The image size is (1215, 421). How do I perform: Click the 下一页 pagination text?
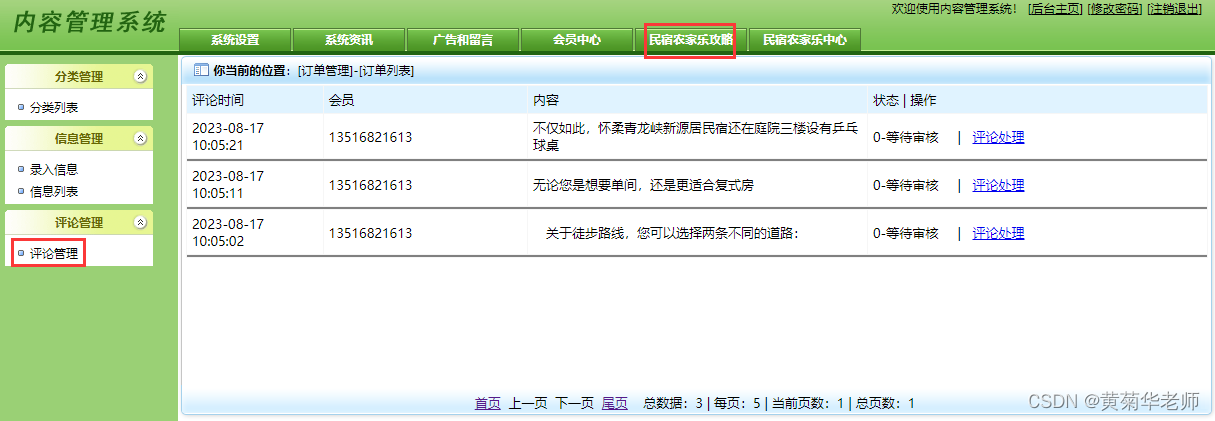pyautogui.click(x=575, y=404)
